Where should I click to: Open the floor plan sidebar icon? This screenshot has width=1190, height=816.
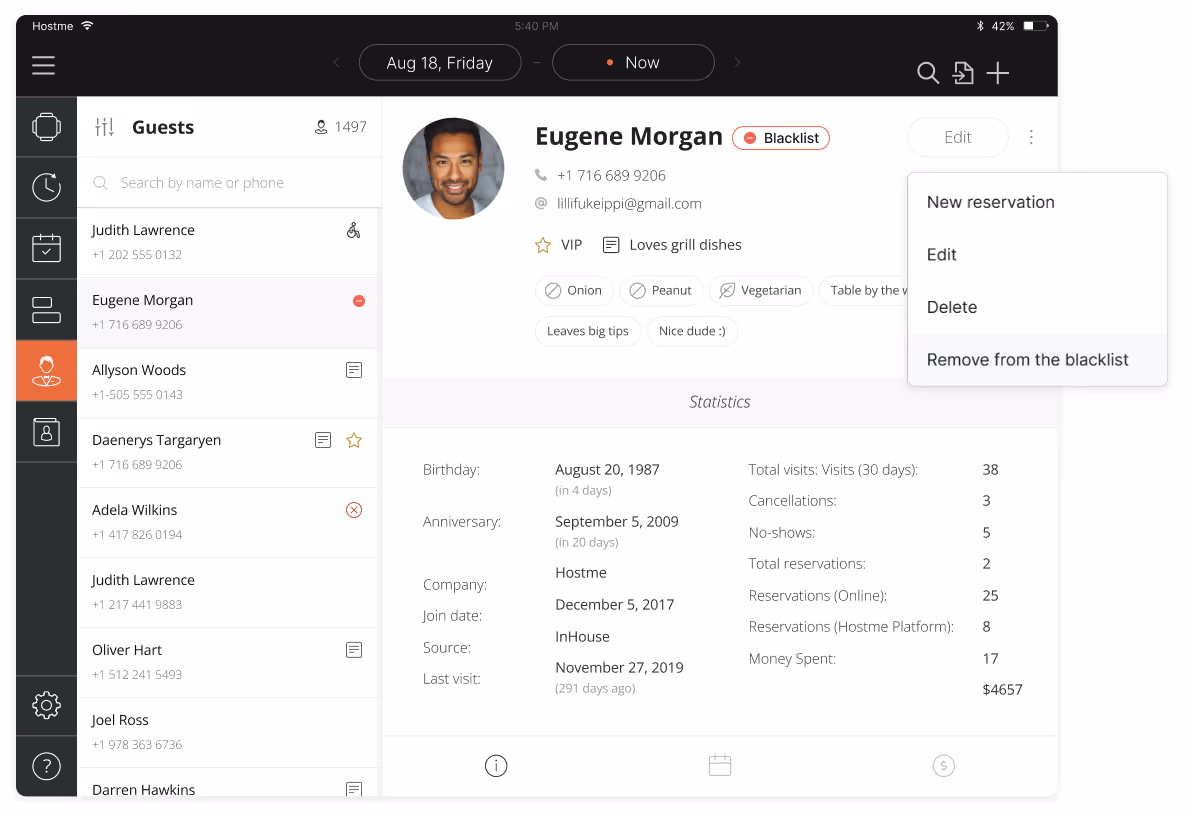[x=46, y=127]
